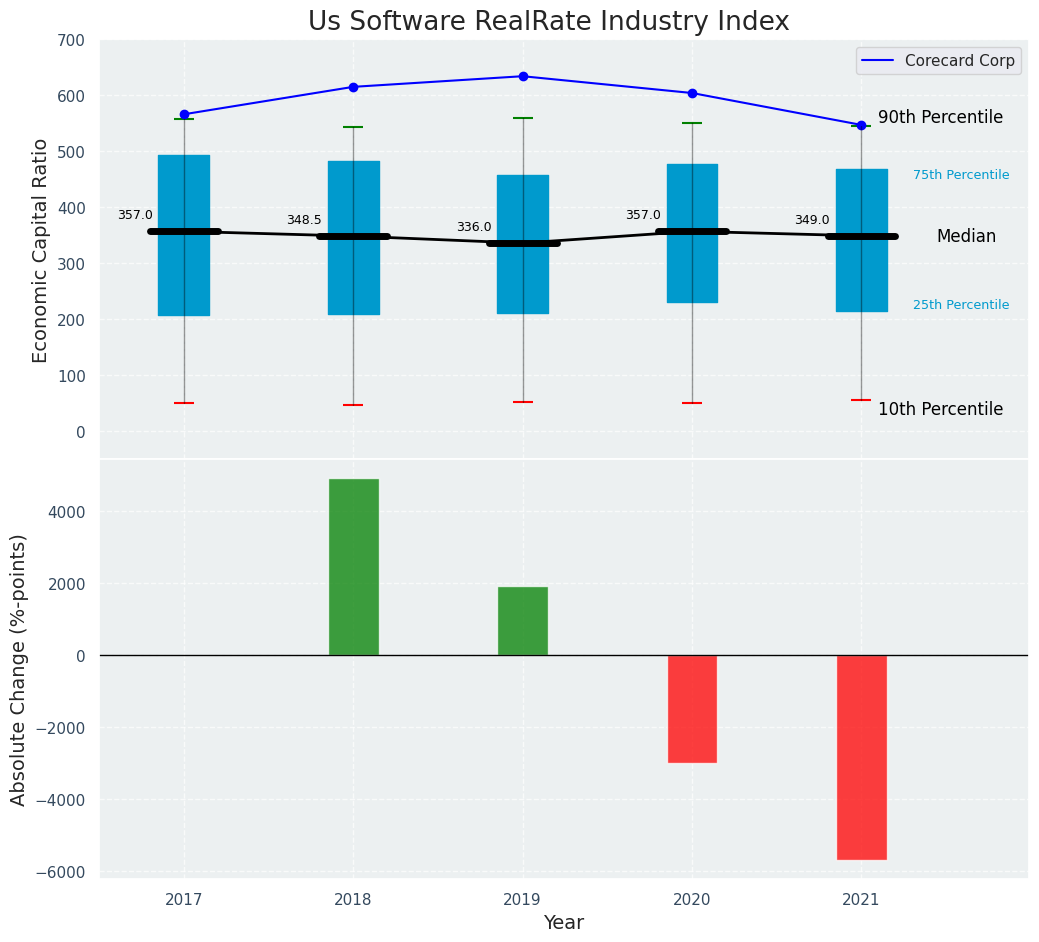
Task: Click the 10th Percentile annotation
Action: coord(940,409)
